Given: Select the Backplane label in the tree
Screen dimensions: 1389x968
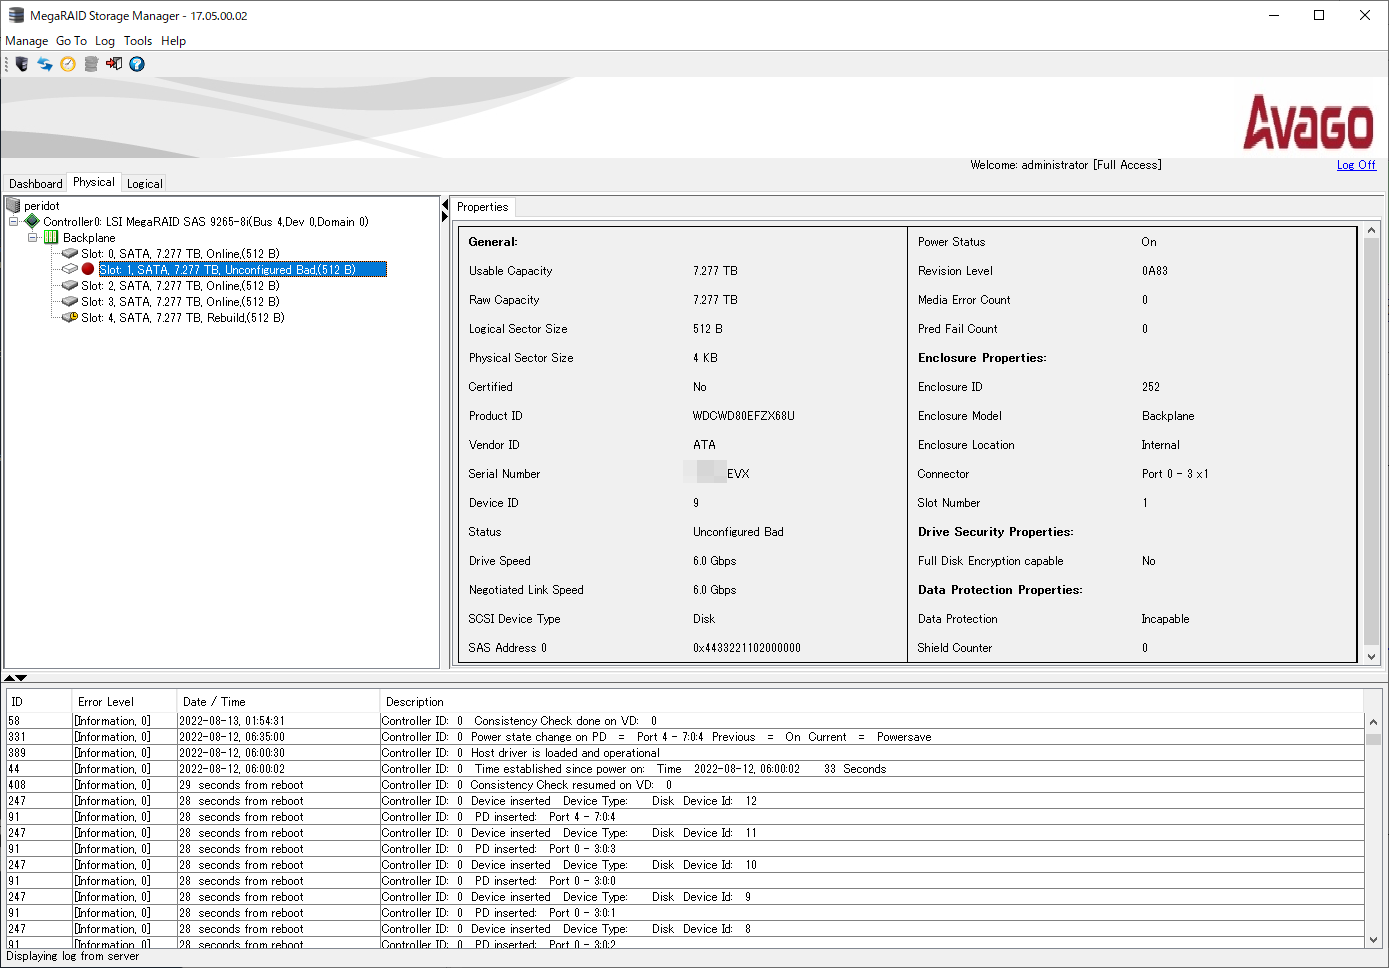Looking at the screenshot, I should [x=89, y=238].
